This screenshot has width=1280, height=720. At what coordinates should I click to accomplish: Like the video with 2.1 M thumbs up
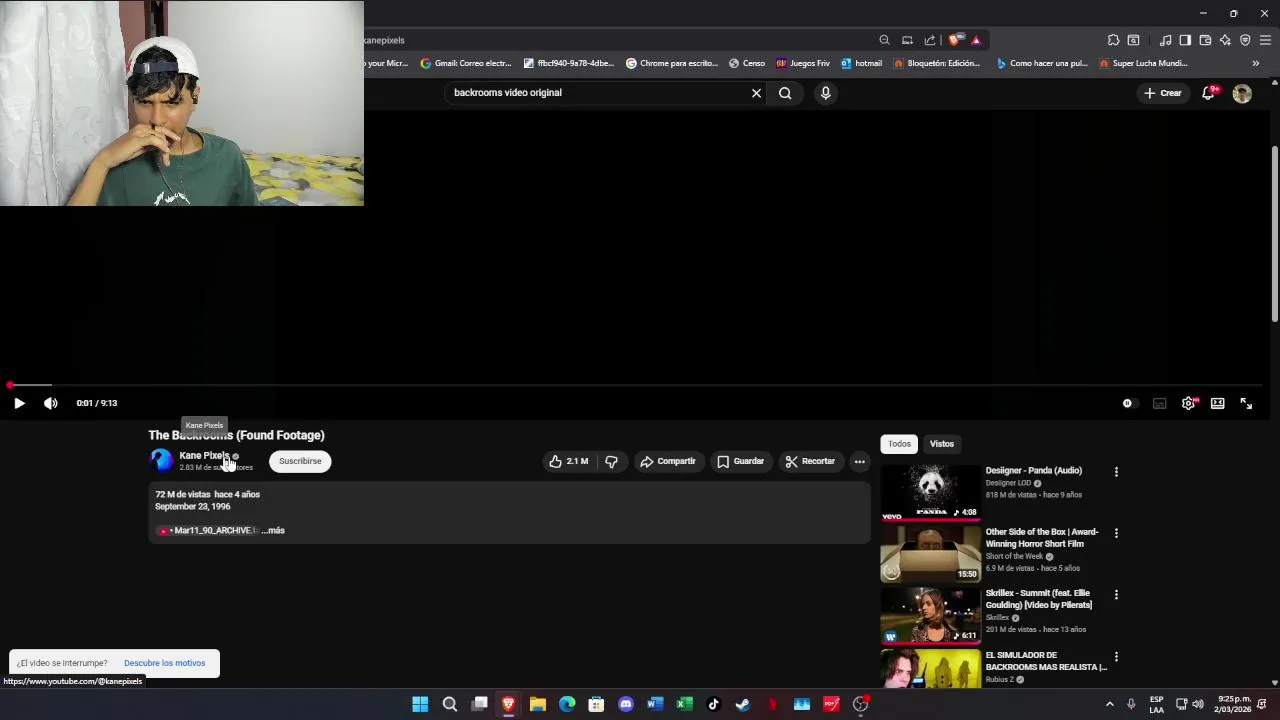click(x=568, y=461)
